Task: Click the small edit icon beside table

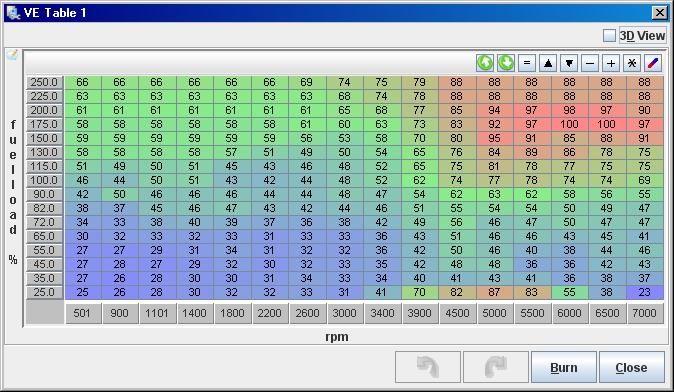Action: coord(12,55)
